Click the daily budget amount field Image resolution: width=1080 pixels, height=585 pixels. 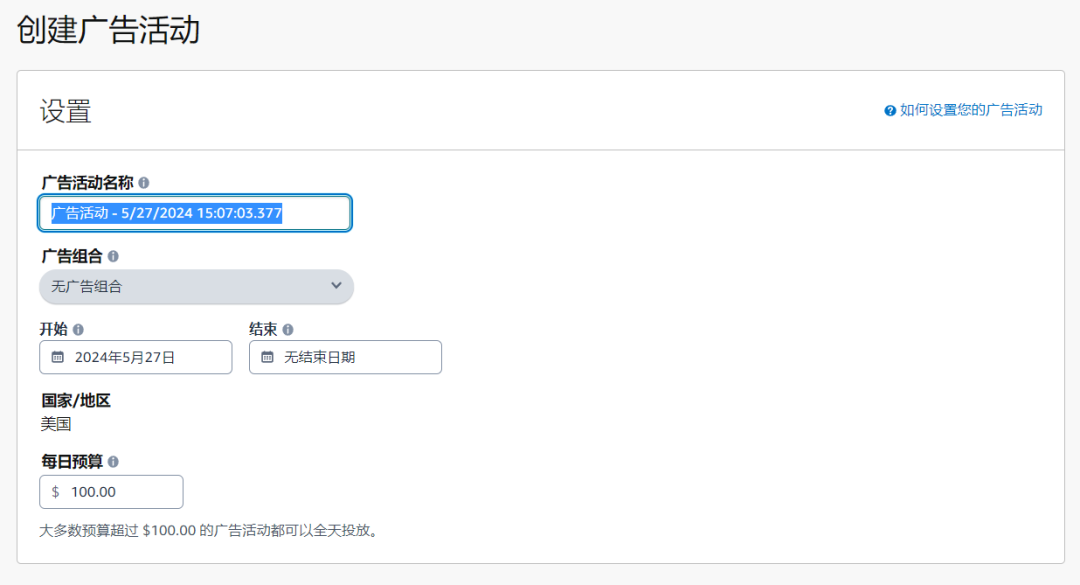click(x=120, y=491)
